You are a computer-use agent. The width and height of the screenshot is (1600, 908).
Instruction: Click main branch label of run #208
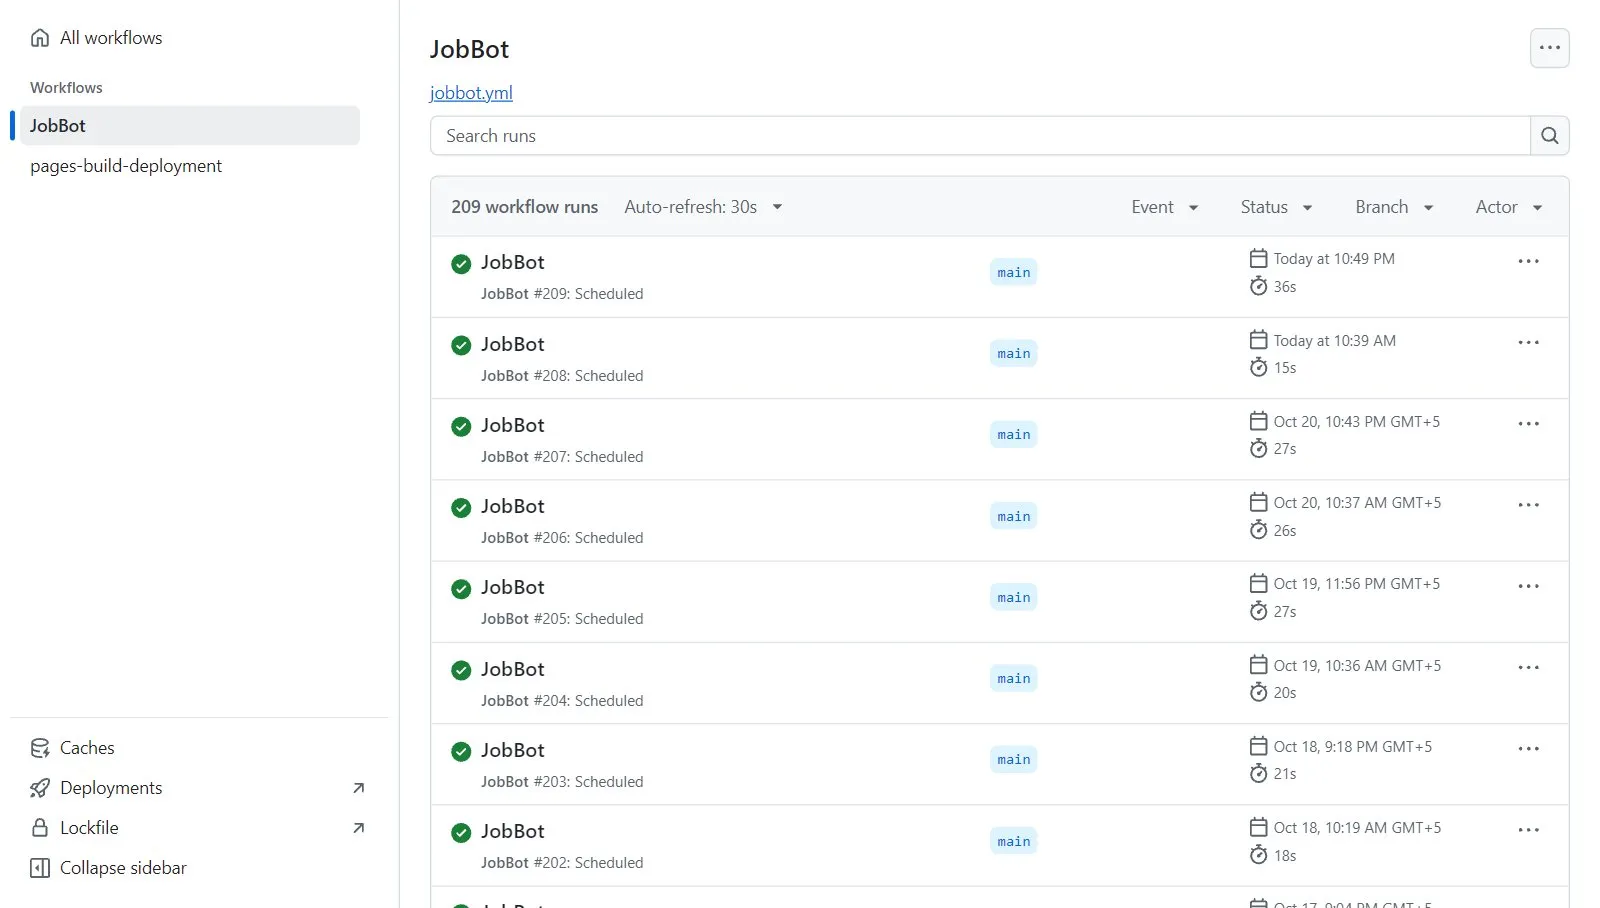tap(1013, 353)
